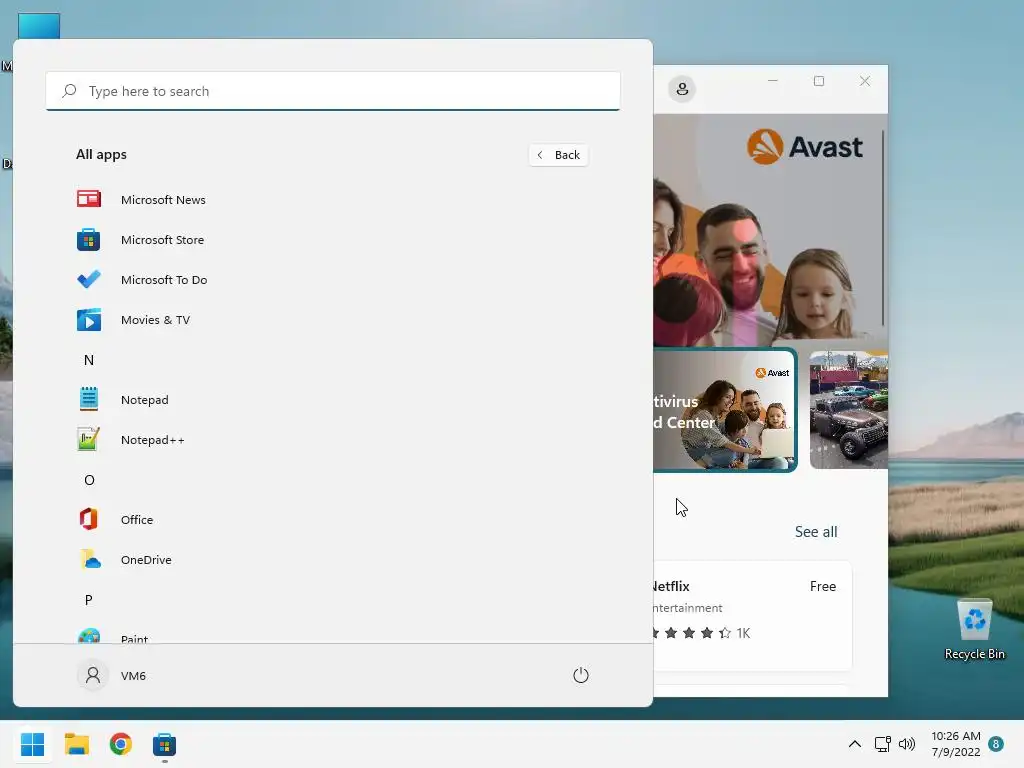Maximize the Microsoft Store window
This screenshot has height=768, width=1024.
click(819, 81)
